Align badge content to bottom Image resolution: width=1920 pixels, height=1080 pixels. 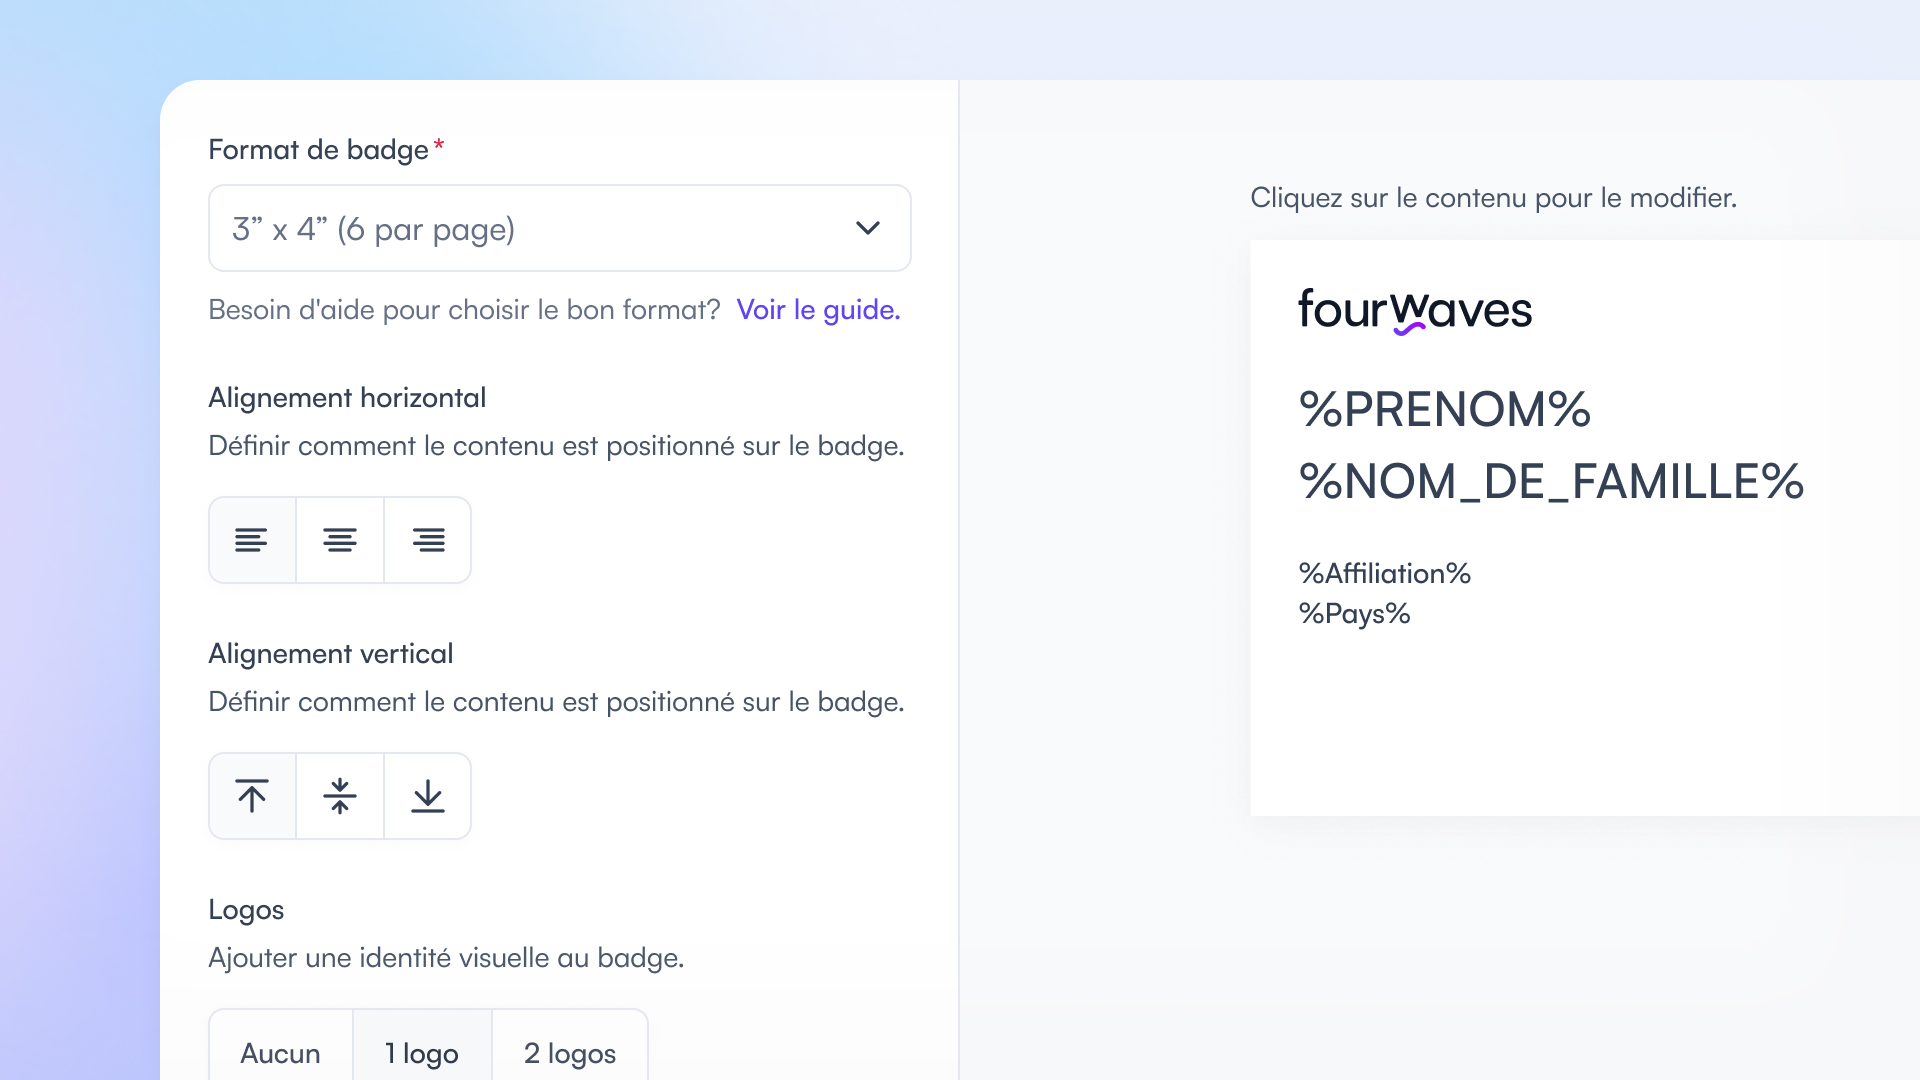click(x=428, y=796)
